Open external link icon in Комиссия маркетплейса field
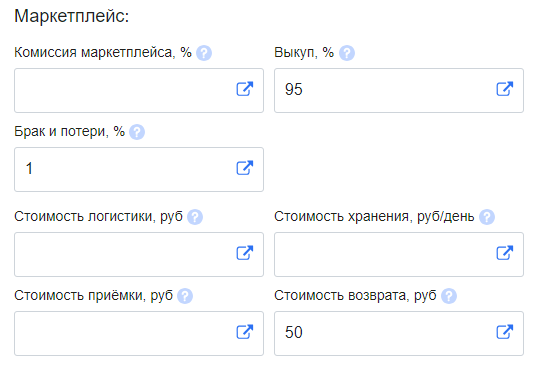Viewport: 539px width, 371px height. 245,89
